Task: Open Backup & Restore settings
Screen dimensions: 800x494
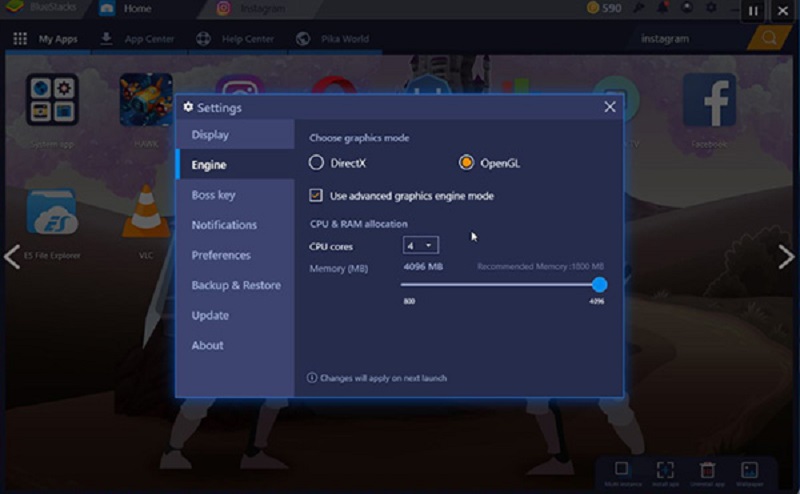Action: (x=236, y=285)
